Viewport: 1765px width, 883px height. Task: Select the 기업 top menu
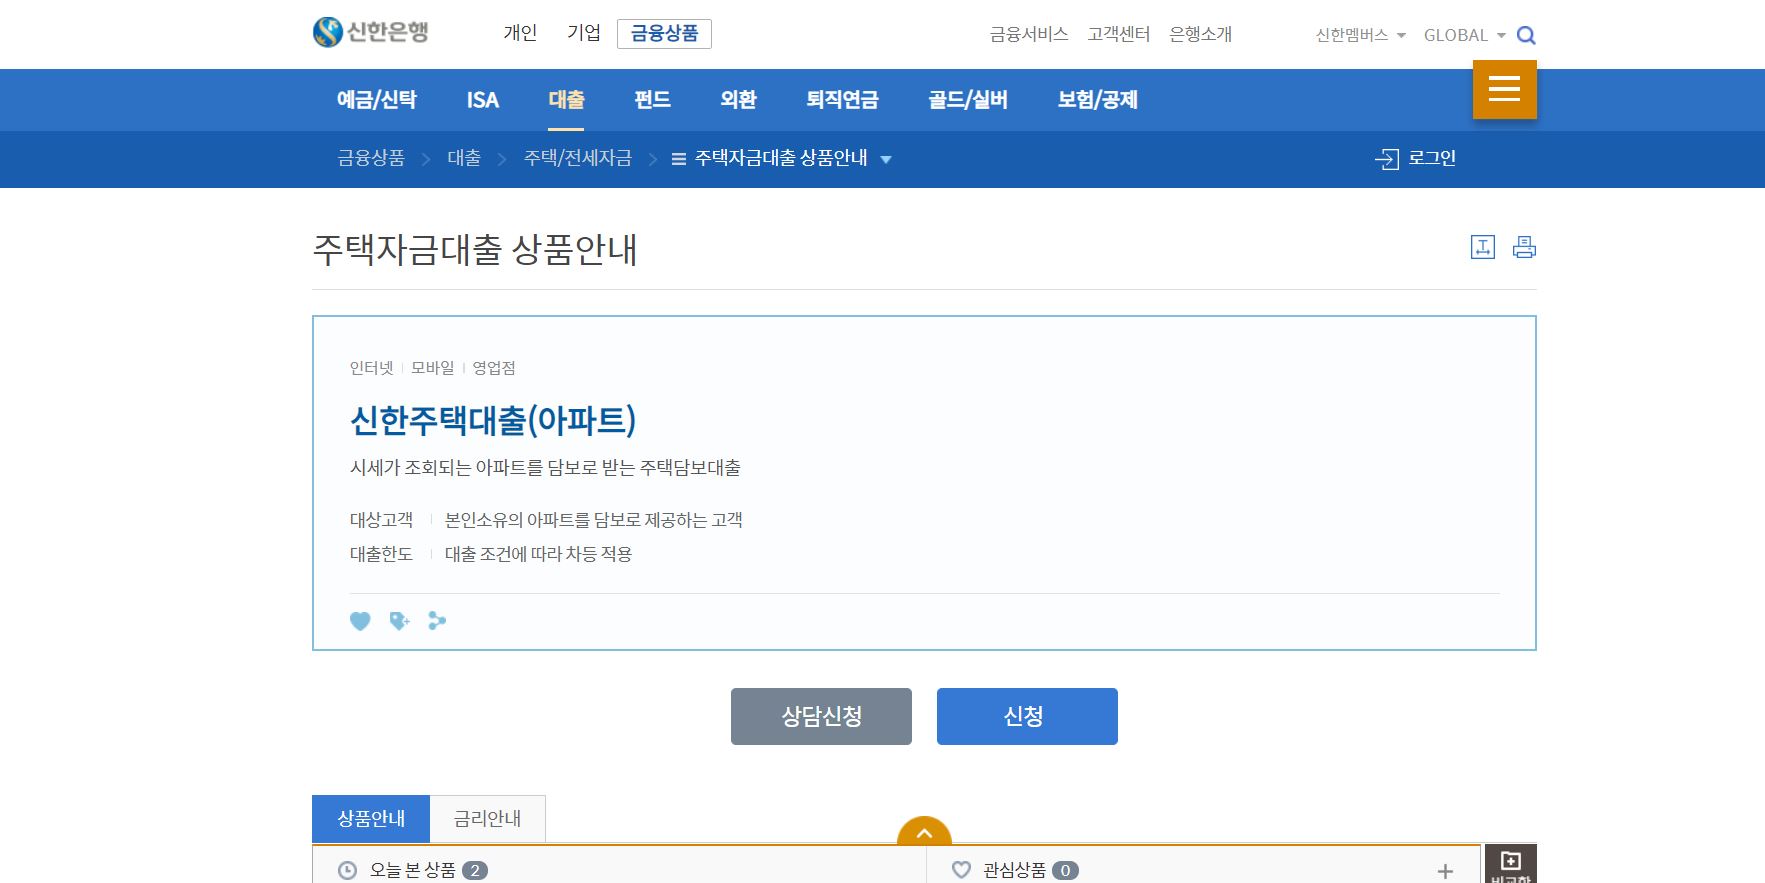click(584, 33)
